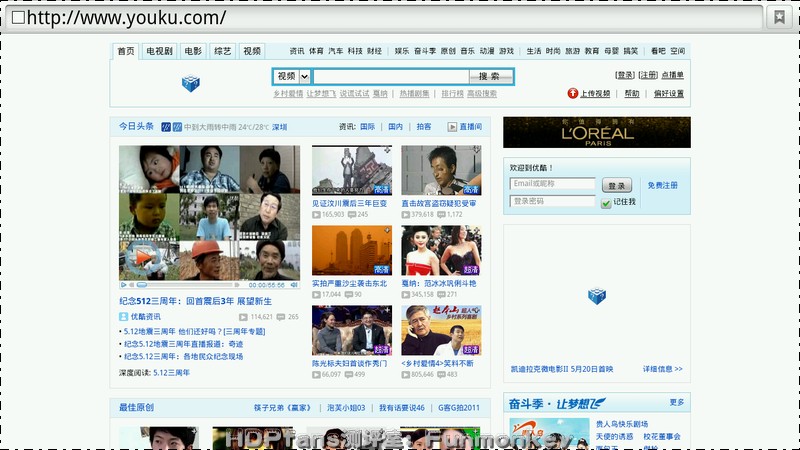Open the 直击故宫盗窃疑犯受审 thumbnail
This screenshot has width=800, height=450.
(x=441, y=170)
